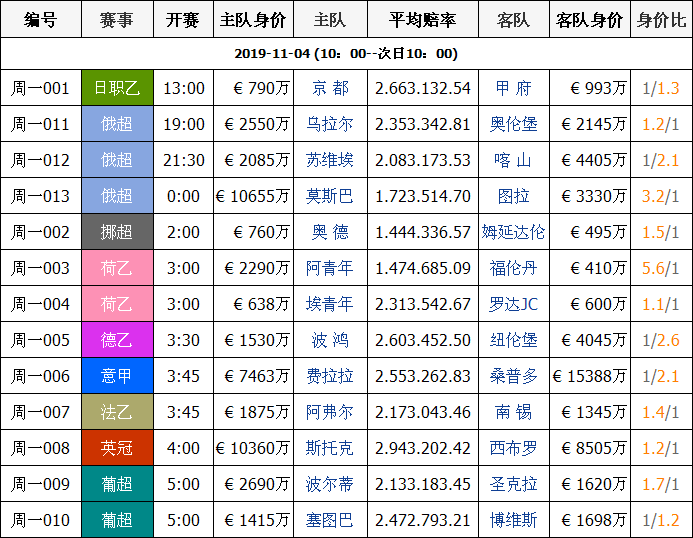Click home value € 10360万
Viewport: 693px width, 538px height.
(x=253, y=448)
